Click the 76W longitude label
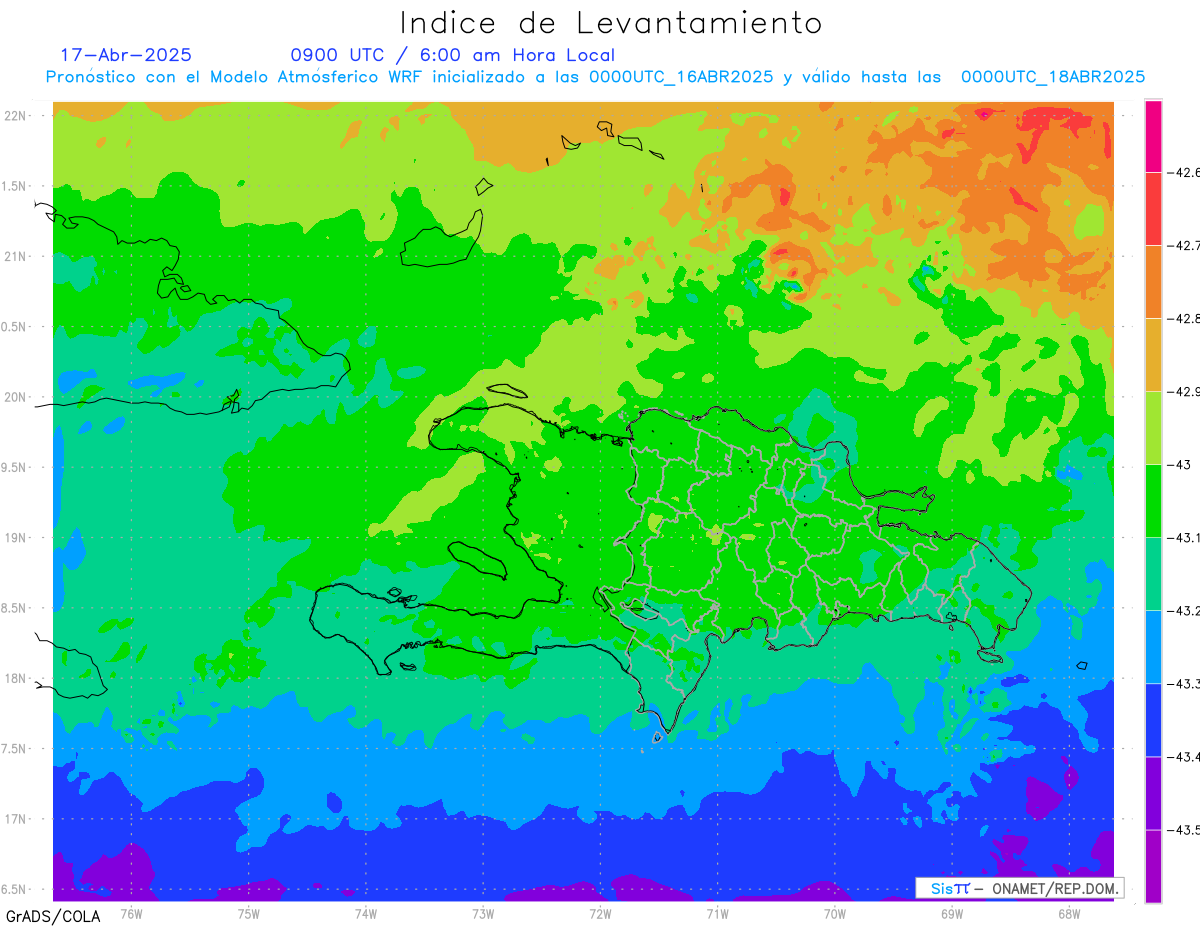This screenshot has width=1200, height=927. coord(132,912)
